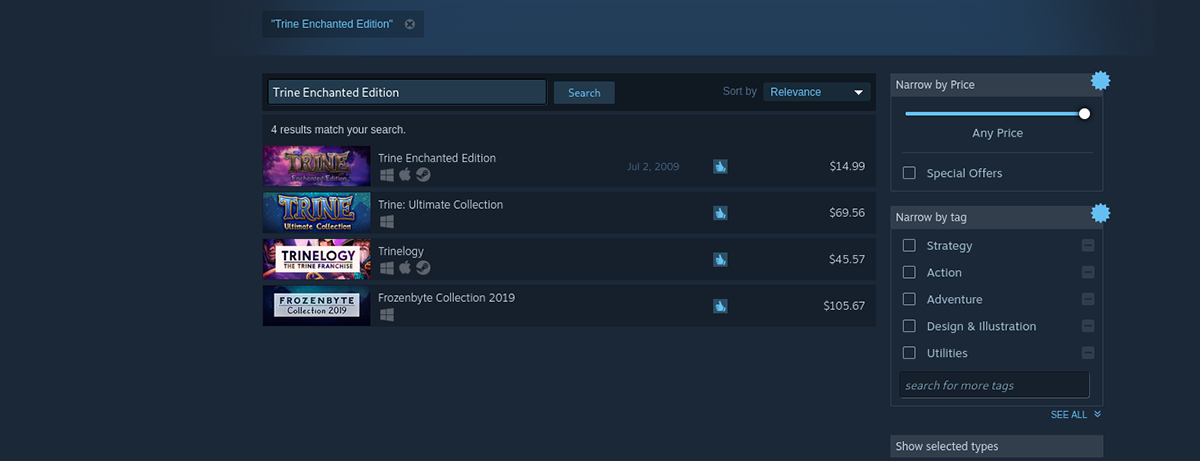Click the $45.57 price
Image resolution: width=1200 pixels, height=461 pixels.
point(847,259)
